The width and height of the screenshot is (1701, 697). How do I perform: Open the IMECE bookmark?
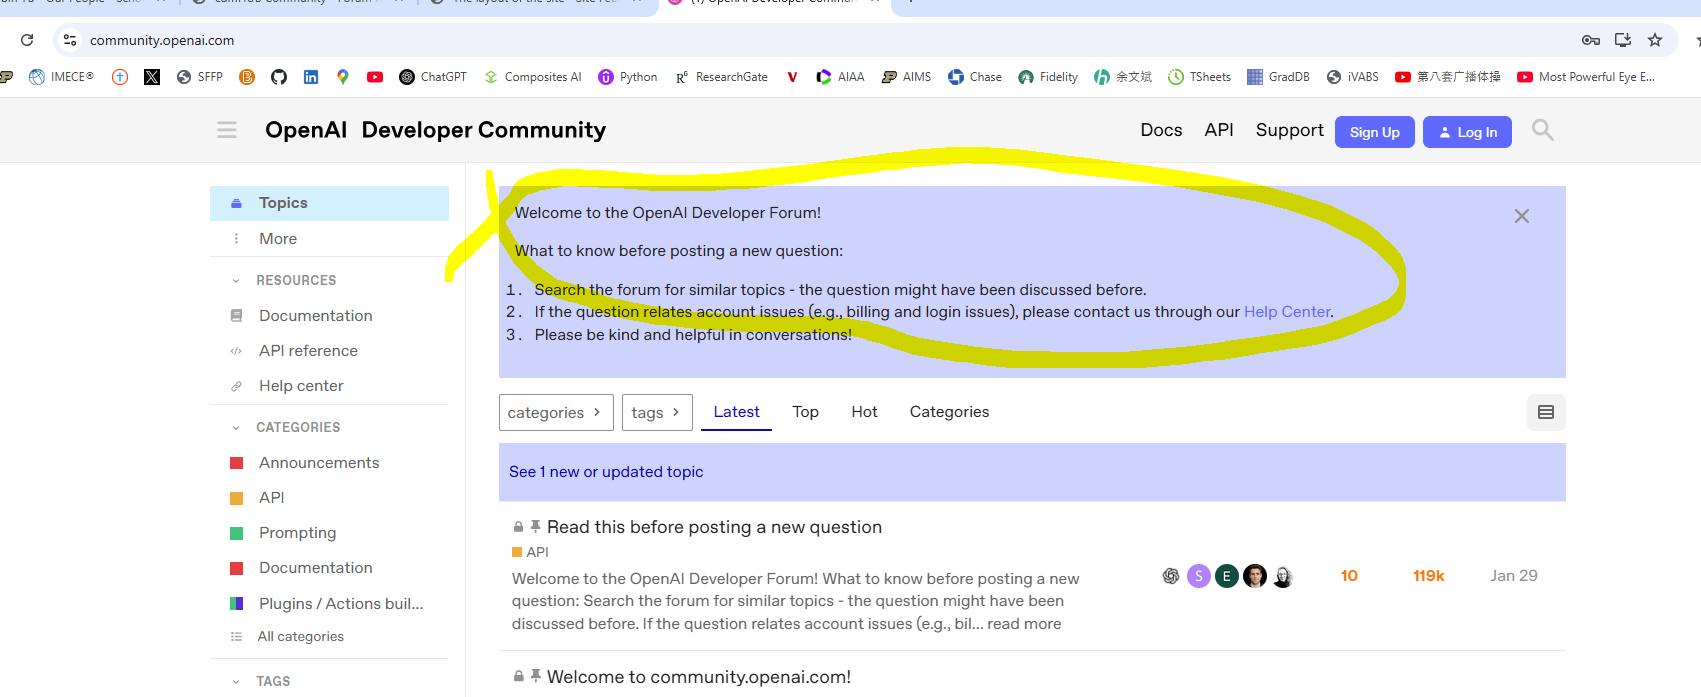point(61,77)
